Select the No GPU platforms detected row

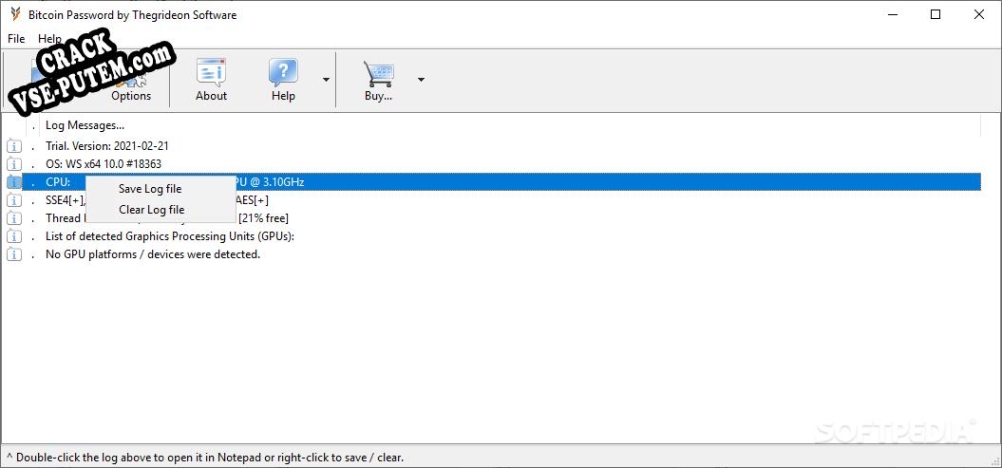(x=502, y=254)
